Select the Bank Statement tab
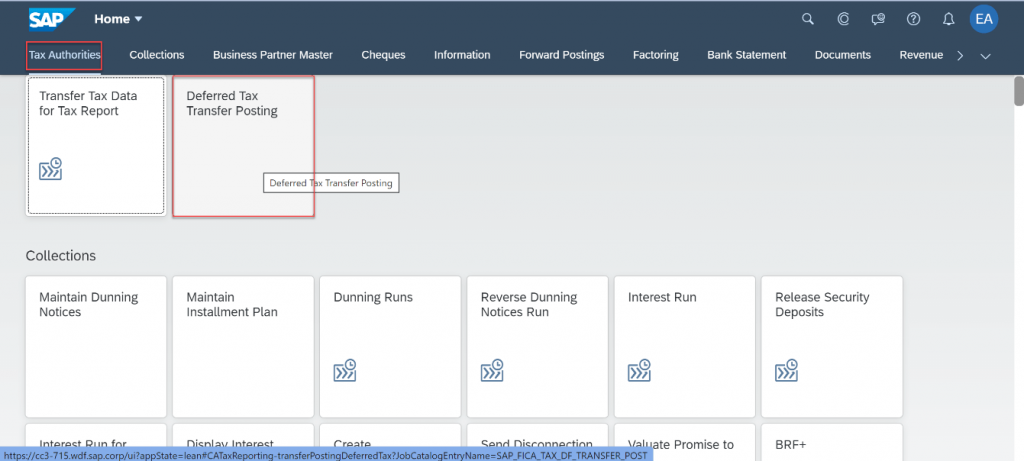Viewport: 1024px width, 461px height. [746, 55]
